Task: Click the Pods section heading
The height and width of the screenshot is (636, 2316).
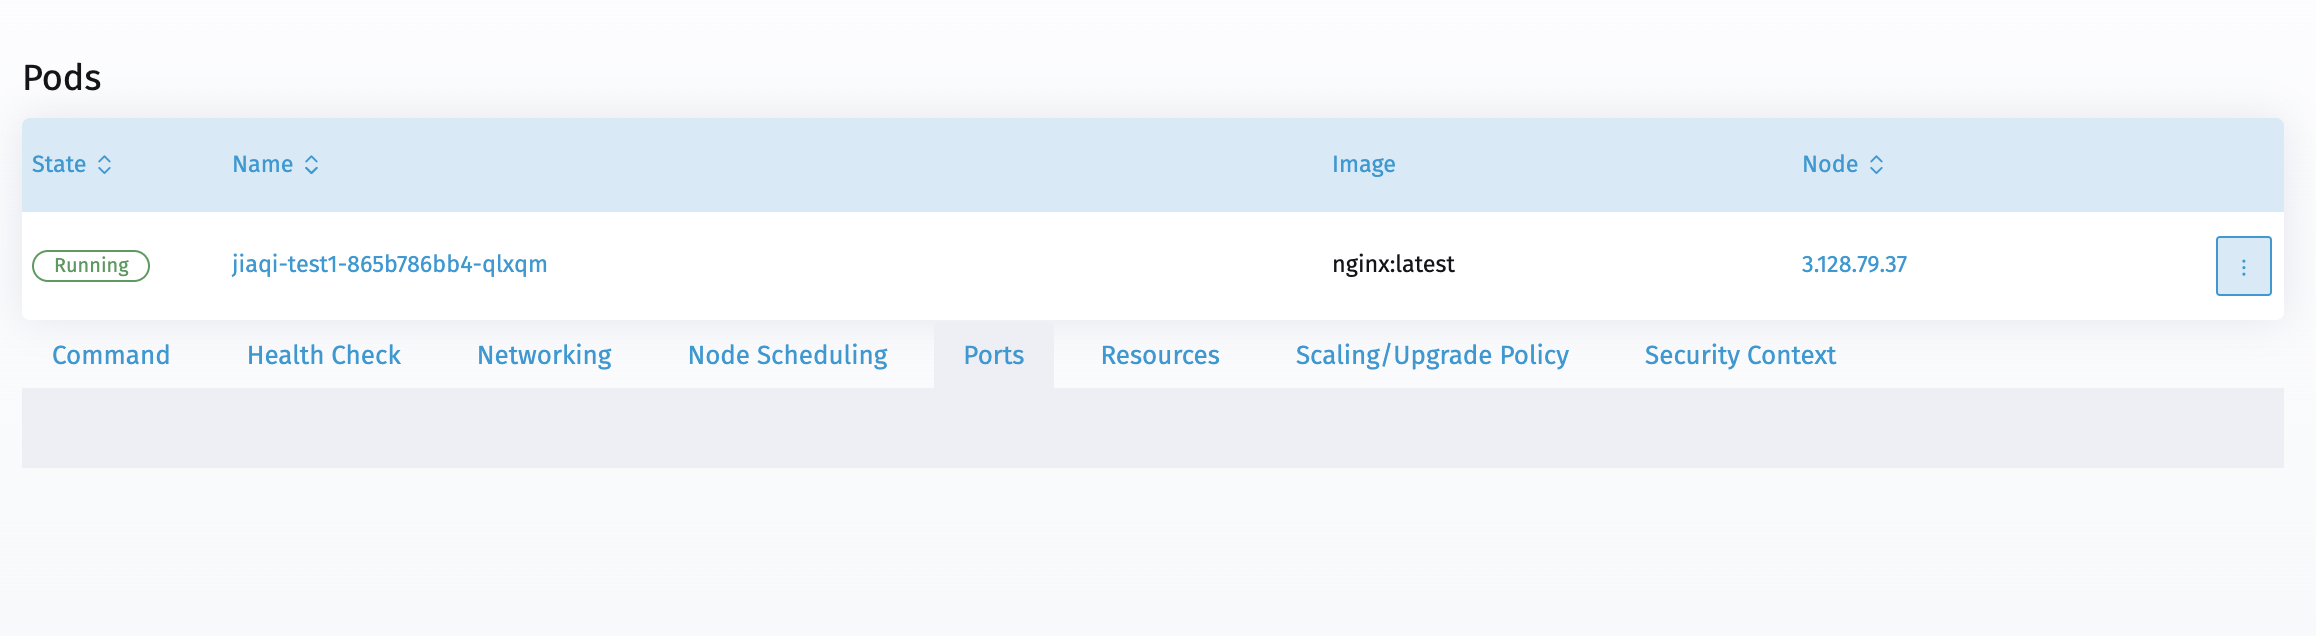Action: 63,76
